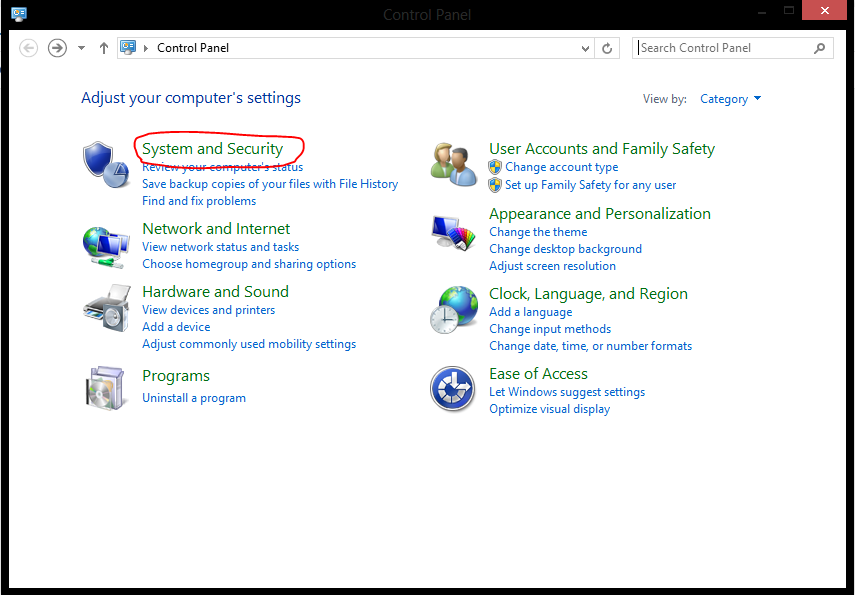The image size is (855, 595).
Task: Click Optimize visual display link
Action: (550, 409)
